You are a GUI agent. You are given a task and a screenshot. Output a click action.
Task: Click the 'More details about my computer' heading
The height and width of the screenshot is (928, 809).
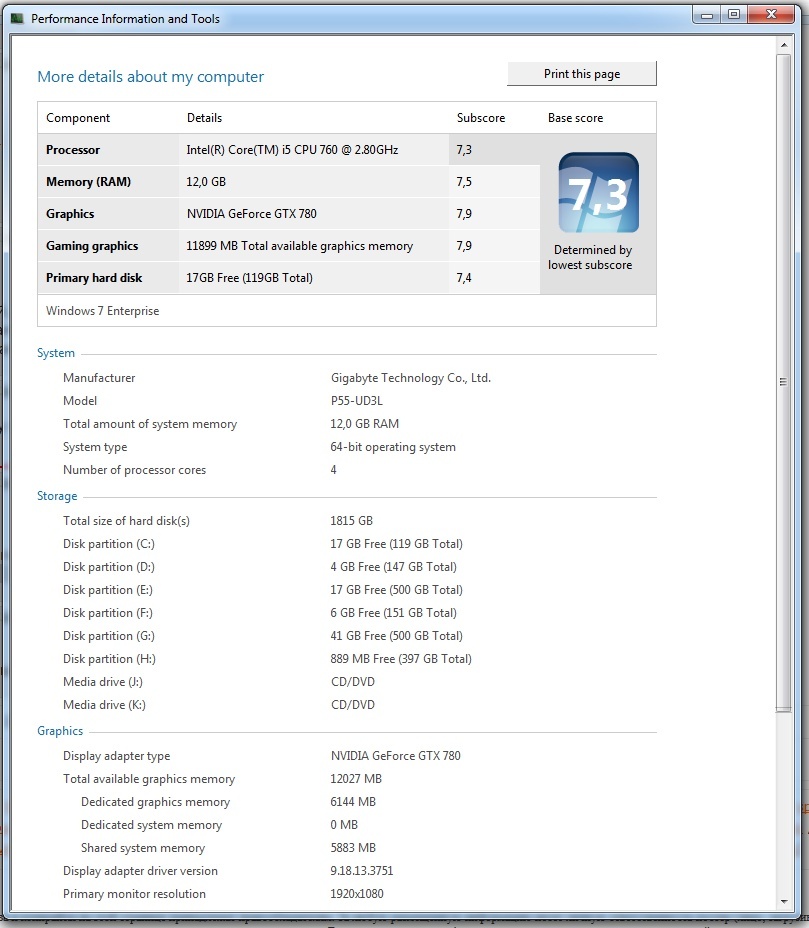click(150, 77)
